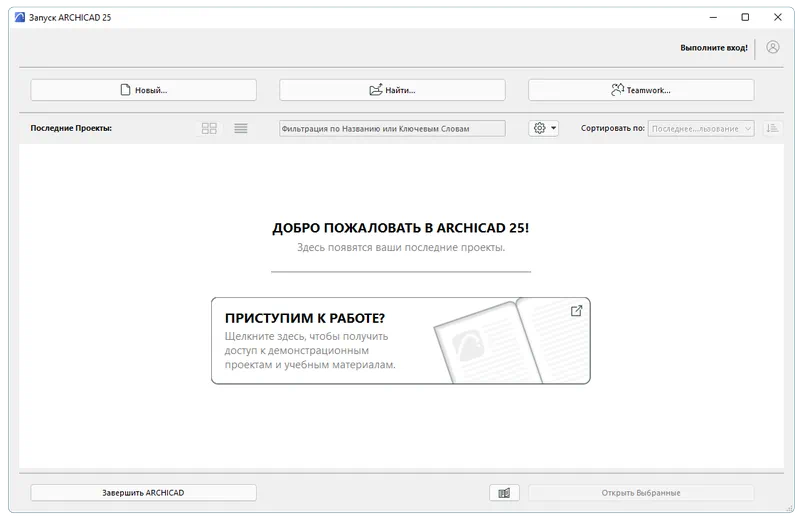
Task: Click the ARCHICAD app icon in title bar
Action: (x=19, y=17)
